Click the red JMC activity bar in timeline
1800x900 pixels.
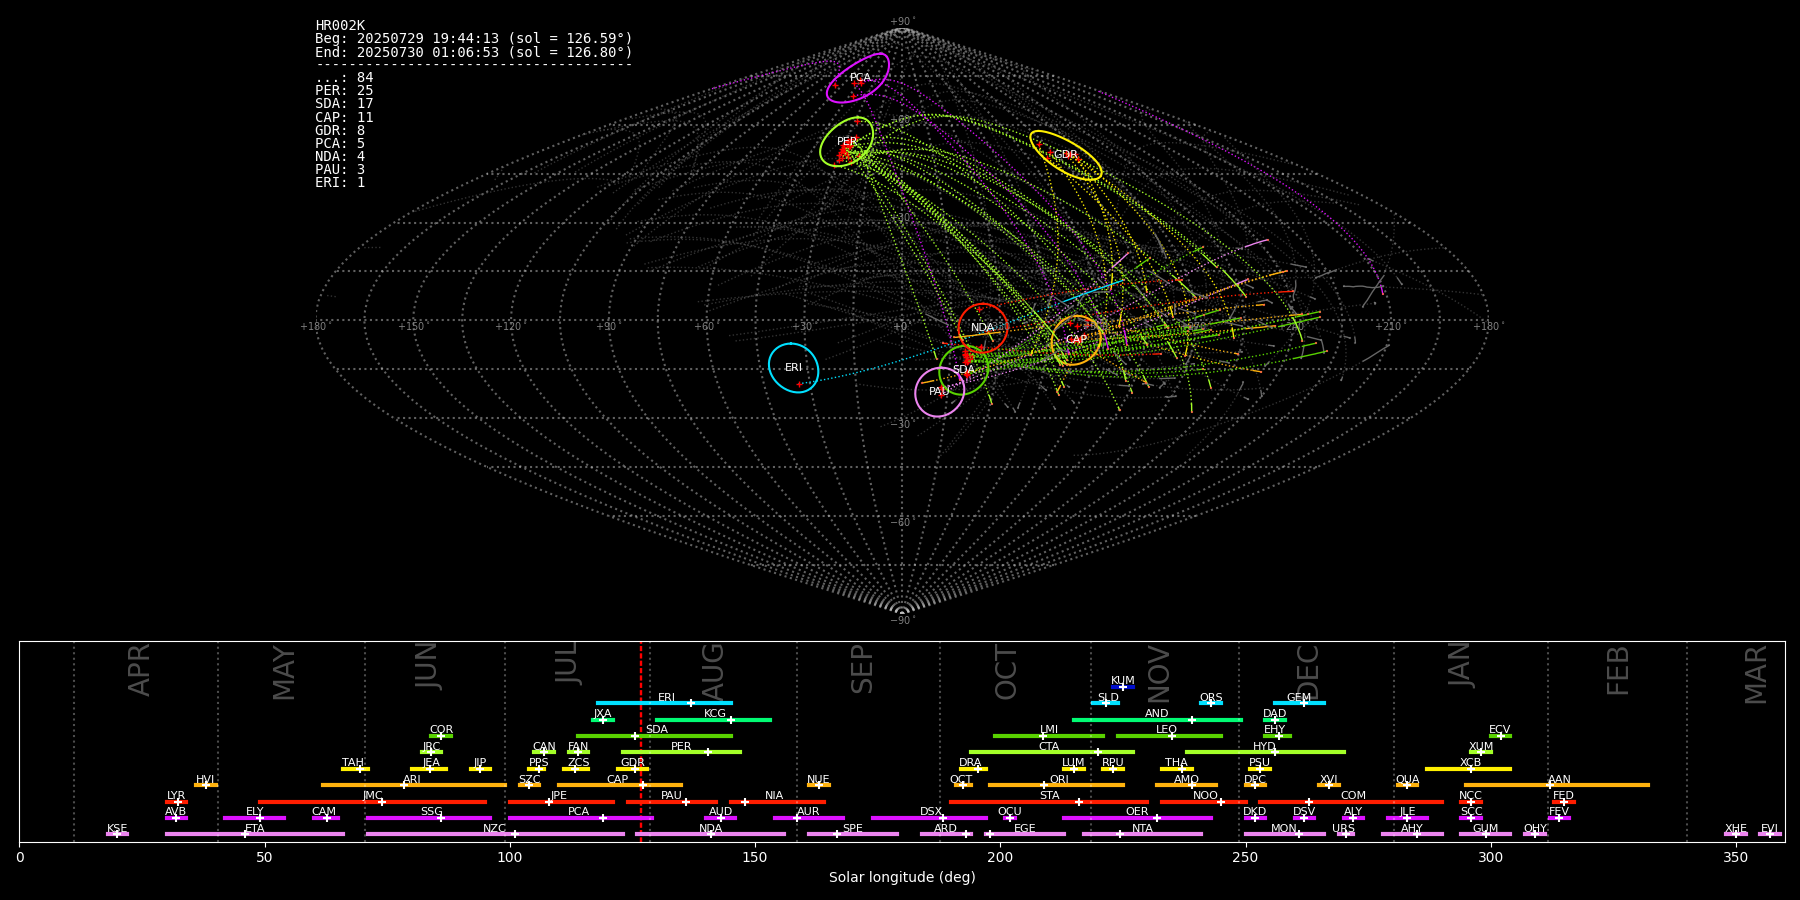373,801
